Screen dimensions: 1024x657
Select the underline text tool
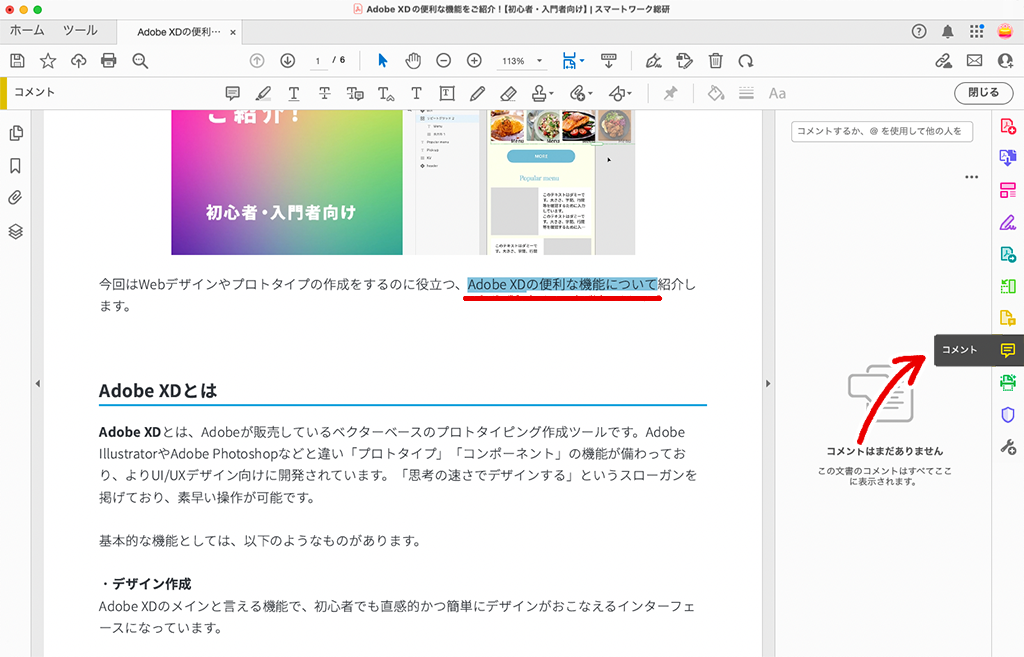point(294,93)
